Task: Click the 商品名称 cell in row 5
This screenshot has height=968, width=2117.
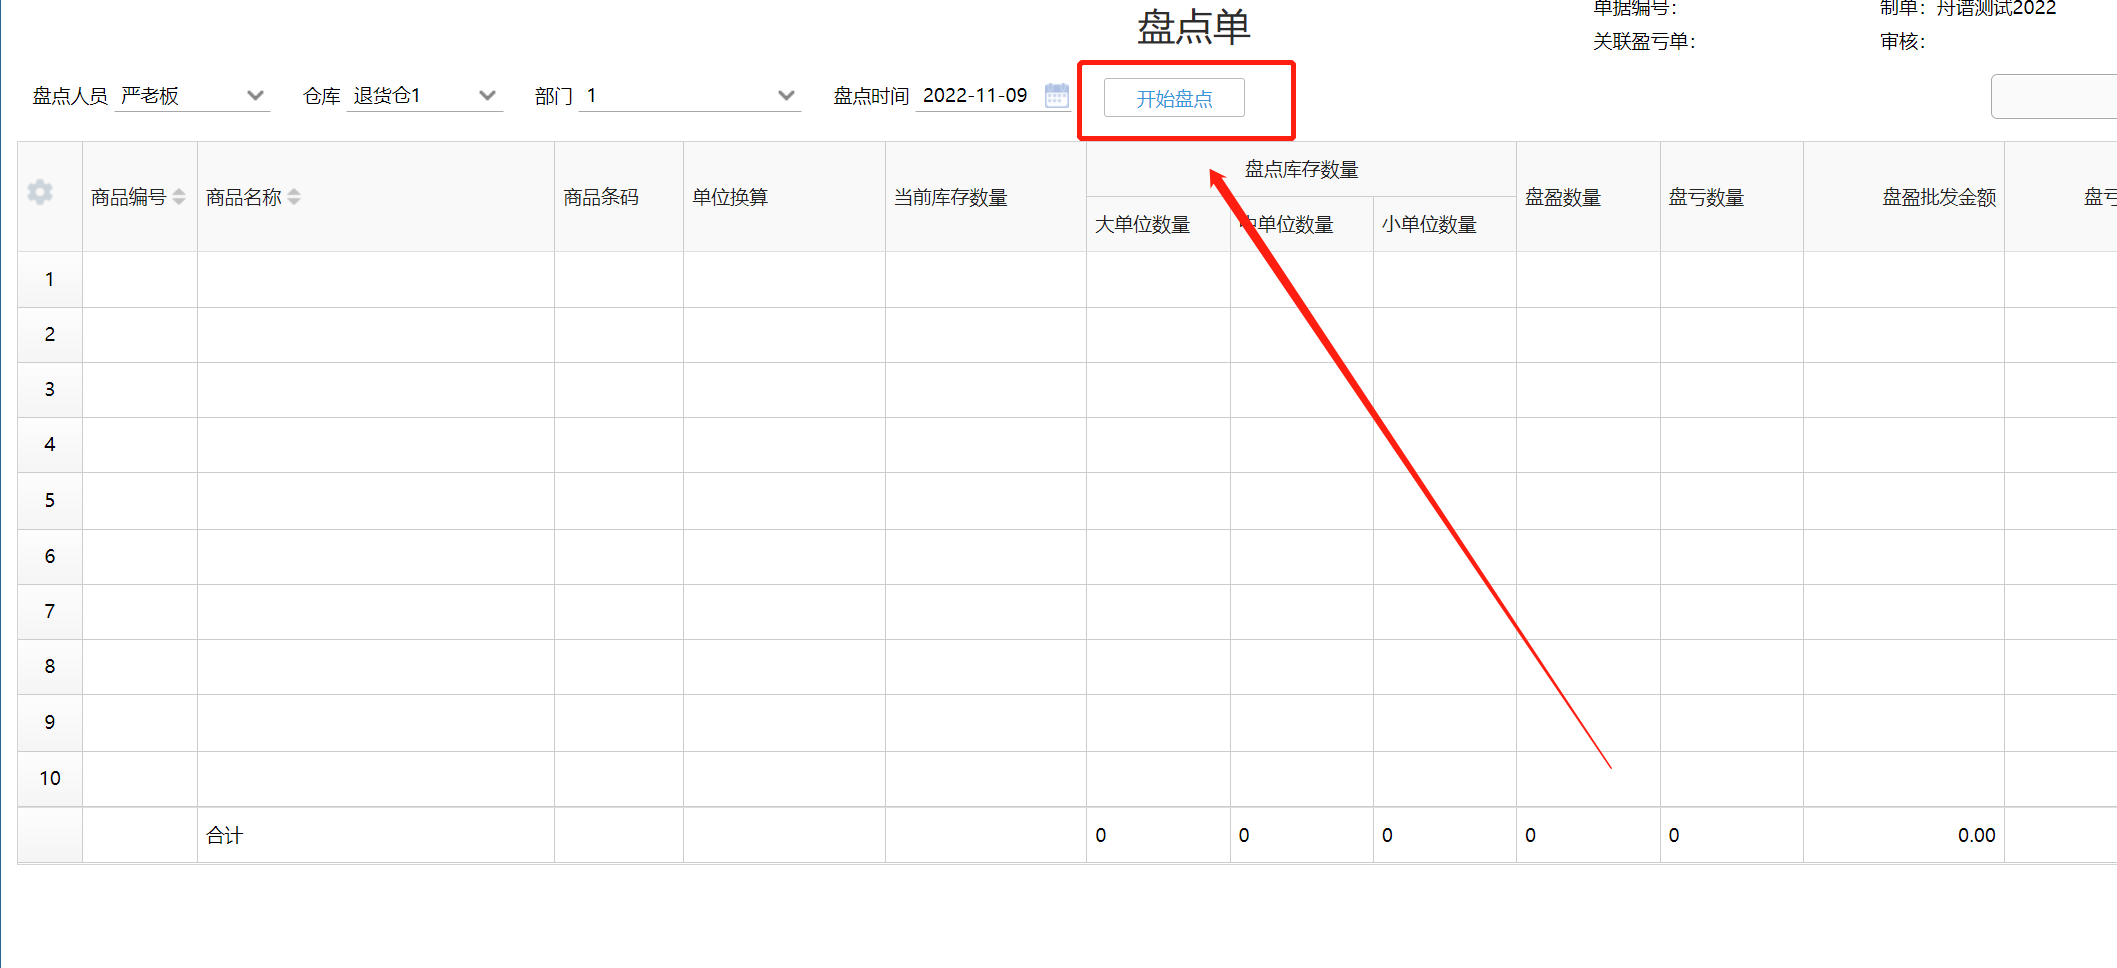Action: coord(375,501)
